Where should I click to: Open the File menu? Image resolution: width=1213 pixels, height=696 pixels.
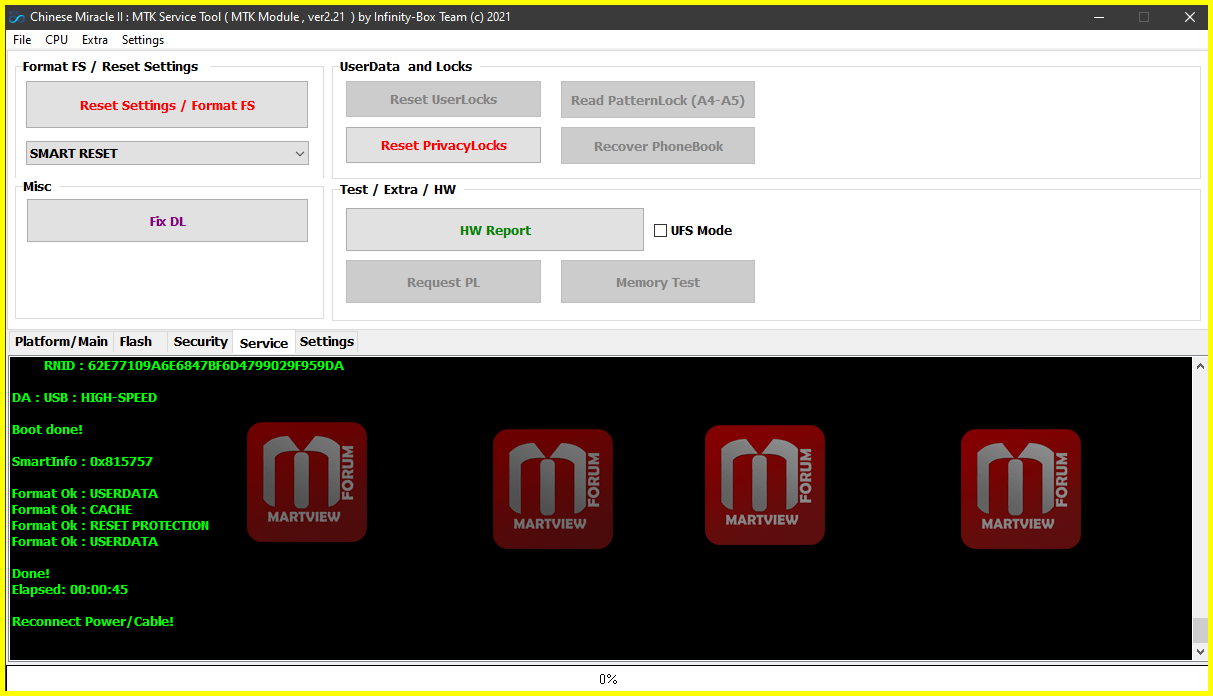click(22, 40)
